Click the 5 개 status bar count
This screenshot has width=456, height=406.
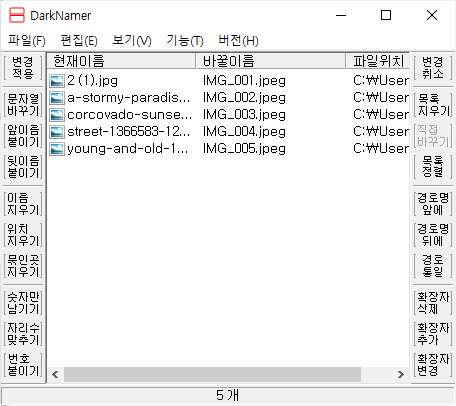pyautogui.click(x=228, y=395)
